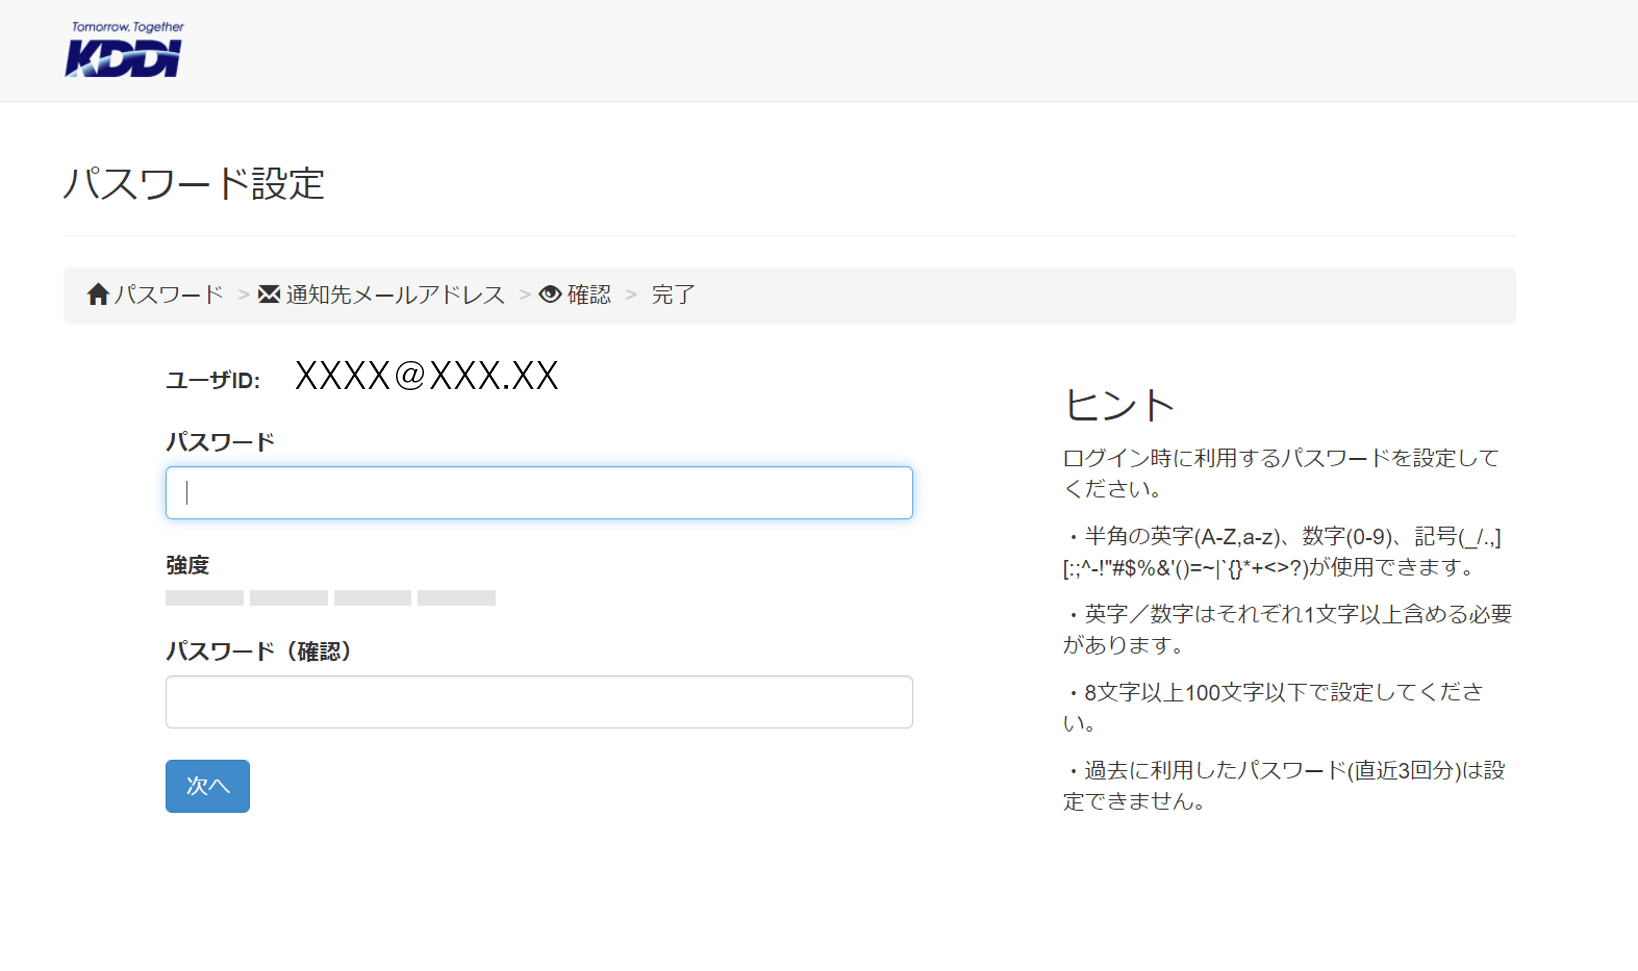Jump to the 完了 breadcrumb step

click(x=673, y=295)
